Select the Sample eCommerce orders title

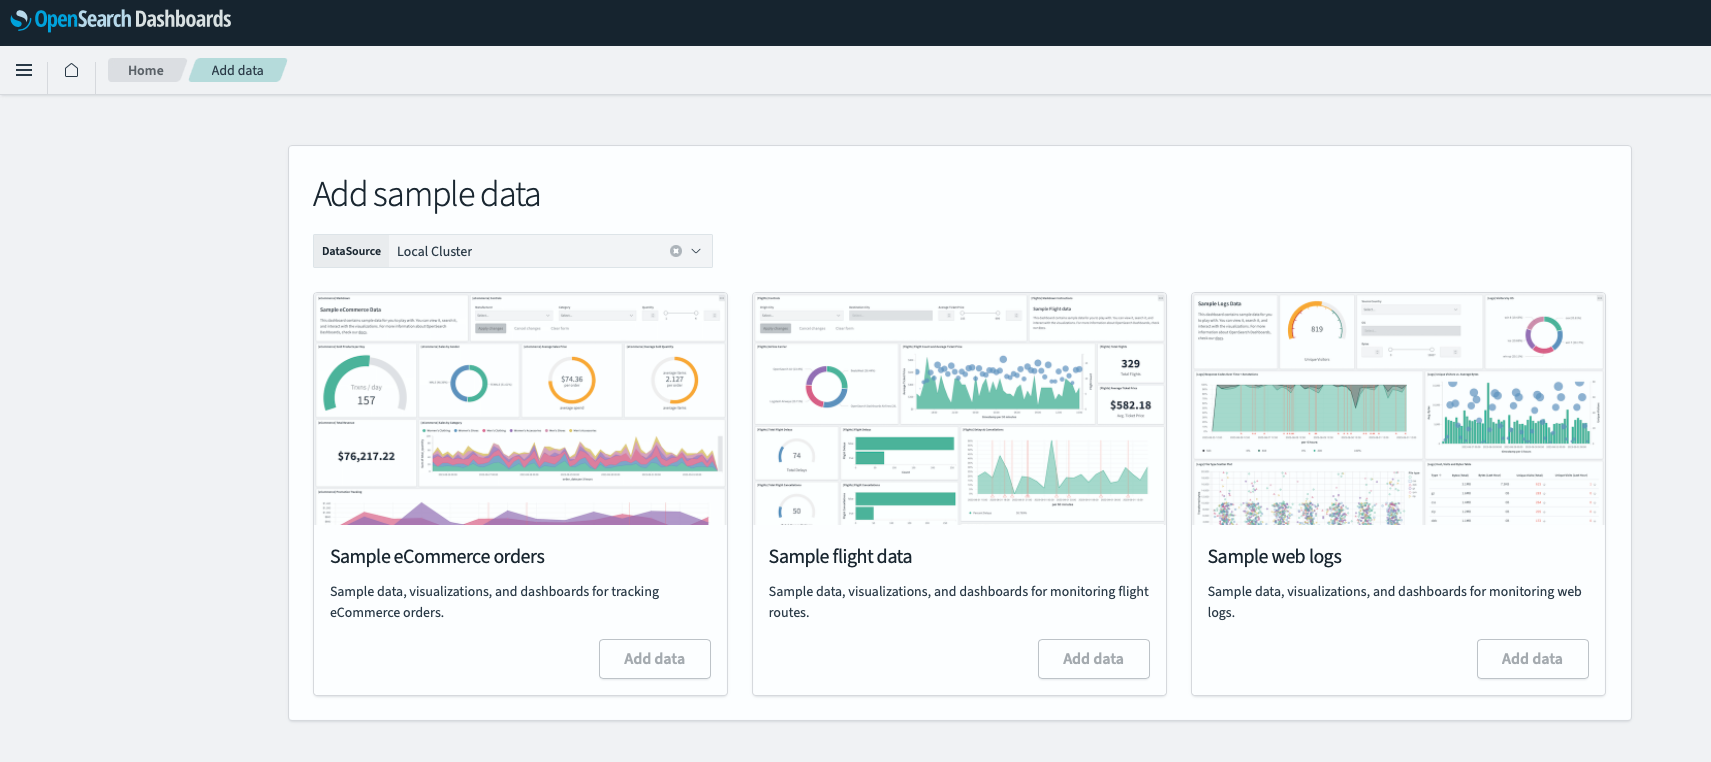(x=437, y=557)
